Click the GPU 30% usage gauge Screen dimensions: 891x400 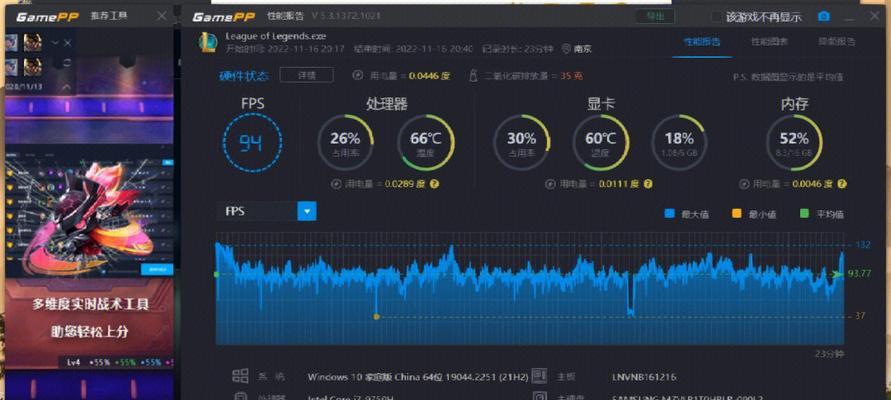point(521,142)
